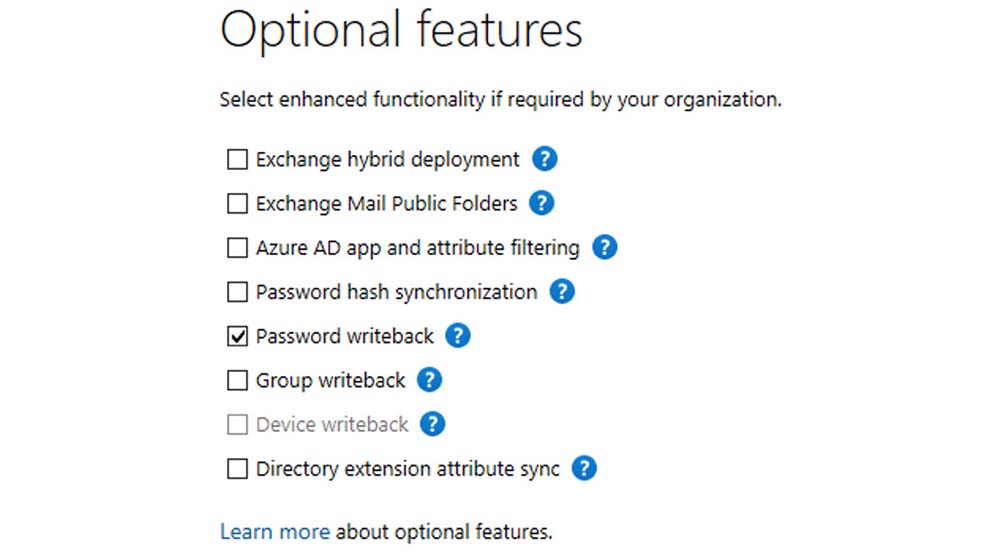The width and height of the screenshot is (1000, 552).
Task: Tick the Exchange Mail Public Folders checkbox
Action: click(x=237, y=204)
